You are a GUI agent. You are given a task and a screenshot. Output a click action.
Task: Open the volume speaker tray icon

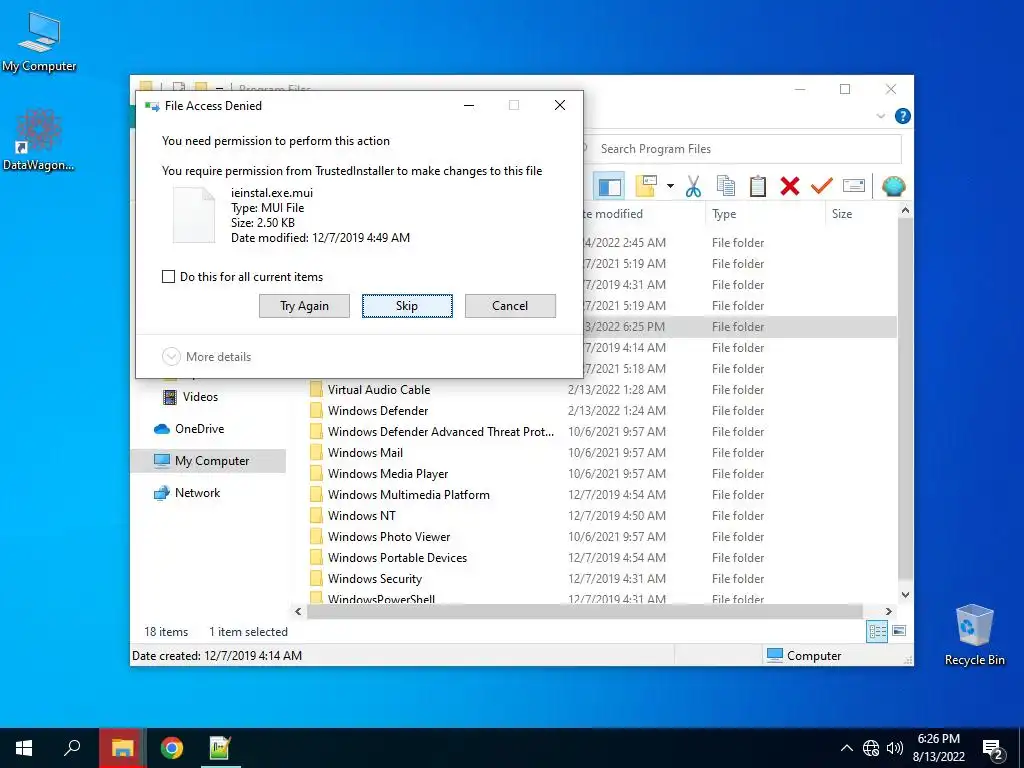(895, 748)
